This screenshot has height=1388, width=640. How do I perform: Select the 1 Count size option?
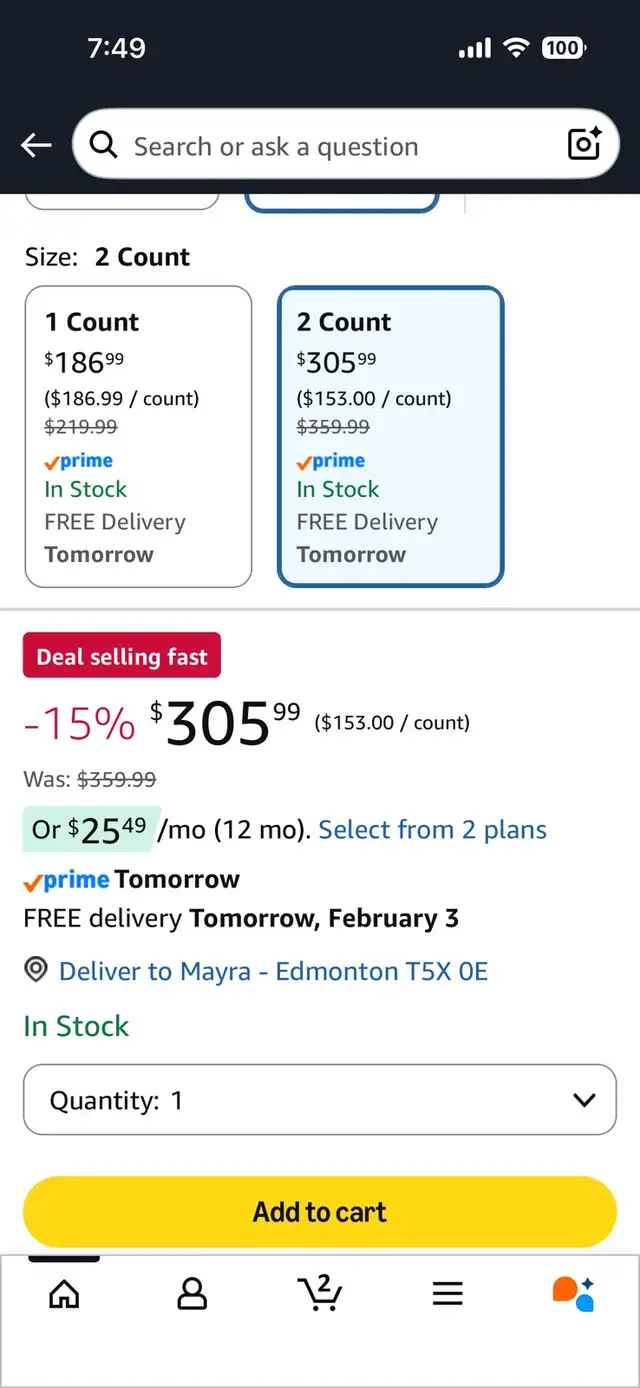click(138, 436)
